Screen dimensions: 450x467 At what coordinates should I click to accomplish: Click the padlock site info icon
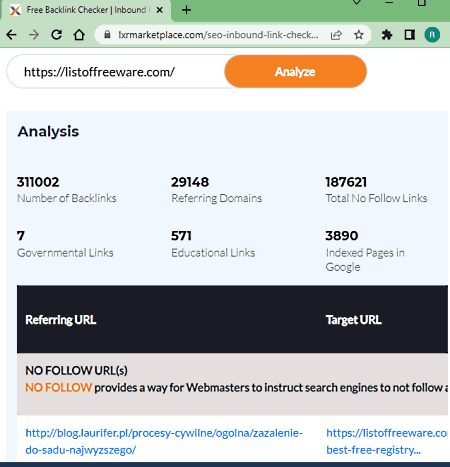(x=107, y=34)
